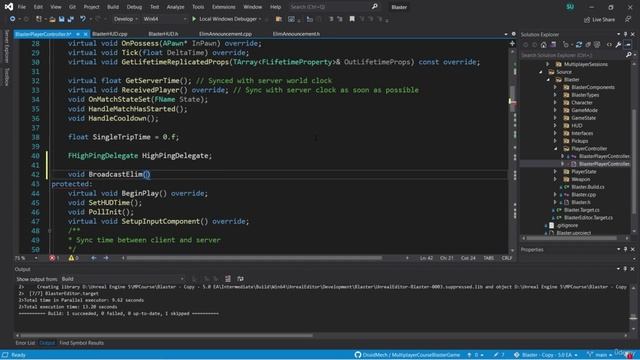Expand the MultiplayerSessions folder

click(x=548, y=64)
